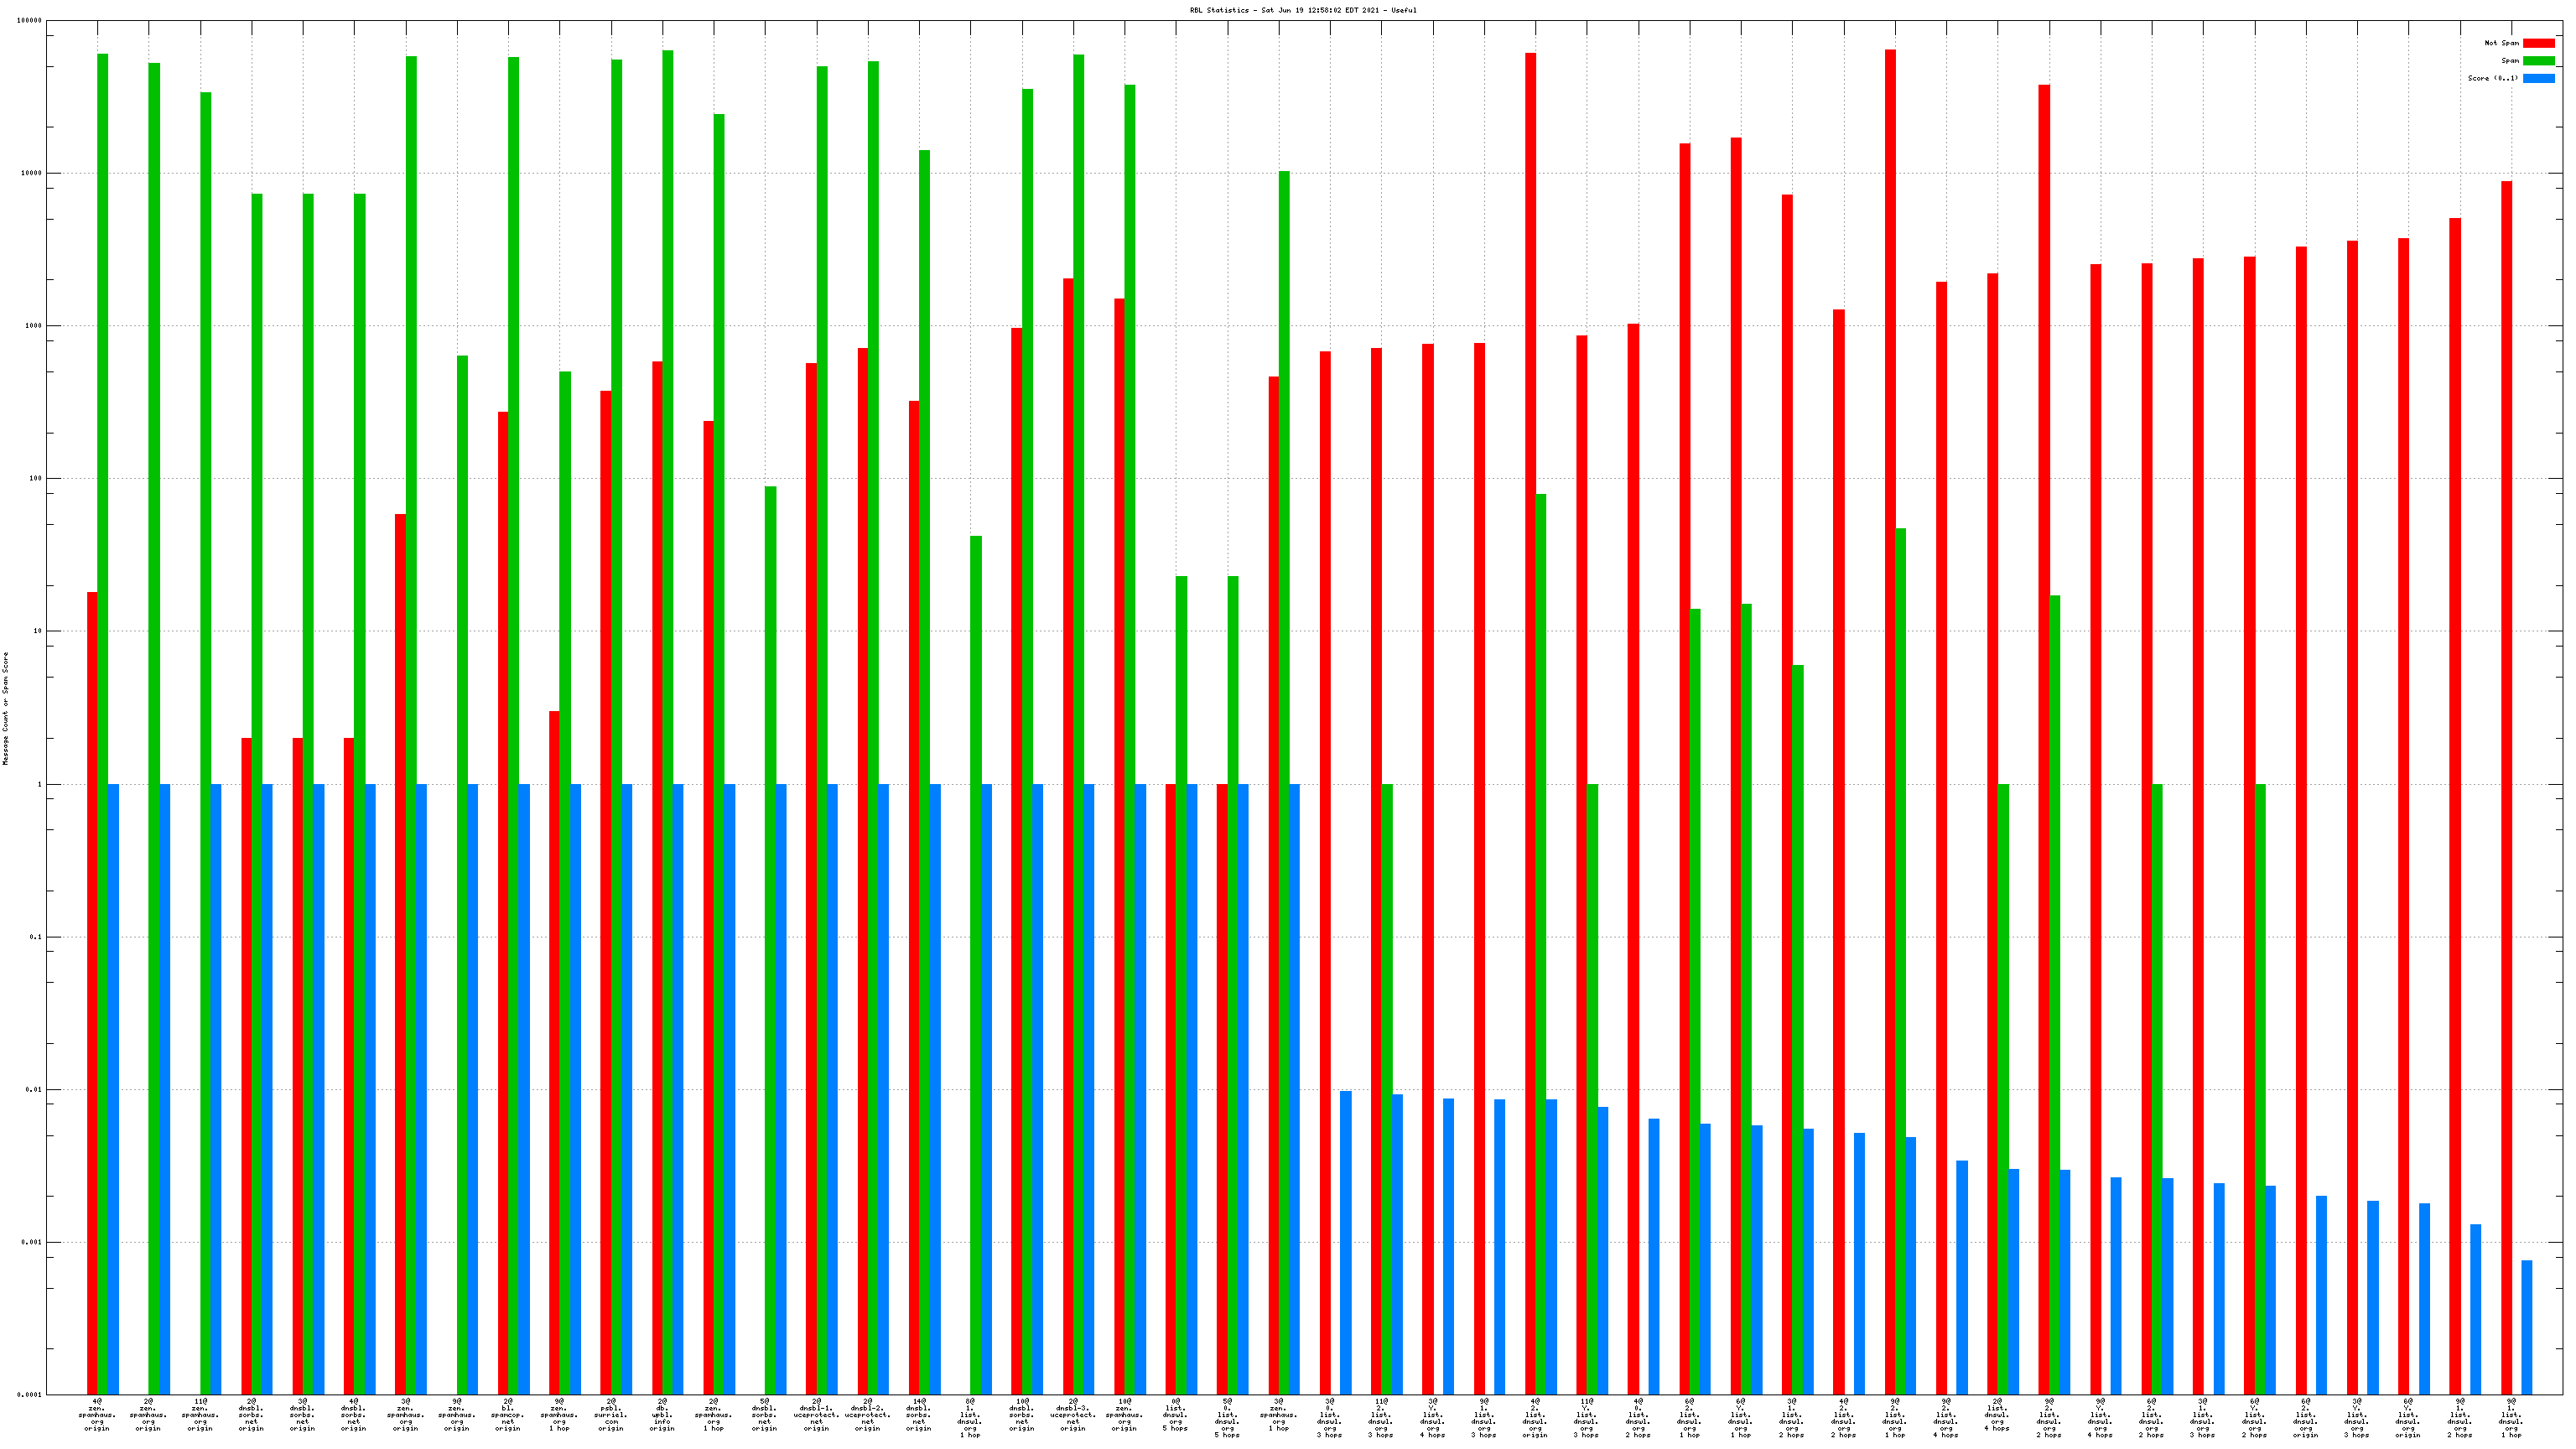Click the RBL Statistics chart title
2576x1449 pixels.
pos(1303,10)
